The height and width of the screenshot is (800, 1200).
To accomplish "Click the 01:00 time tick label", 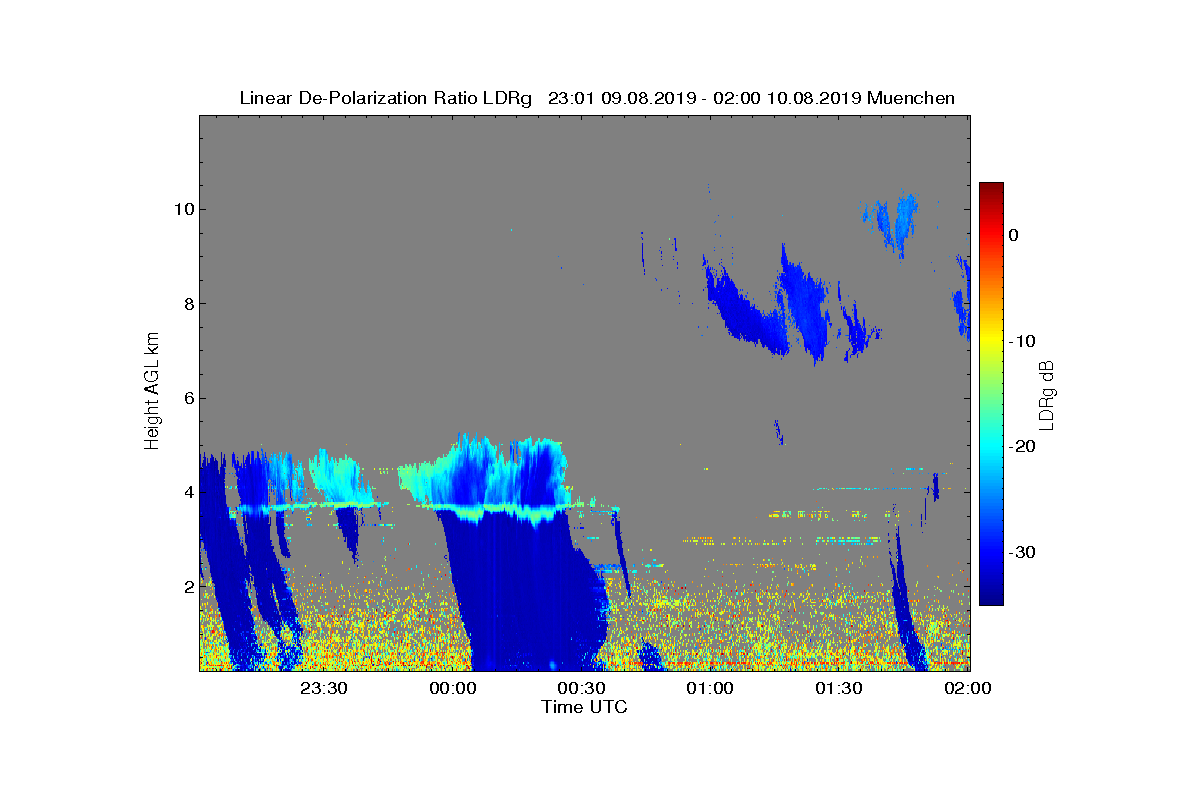I will point(710,688).
